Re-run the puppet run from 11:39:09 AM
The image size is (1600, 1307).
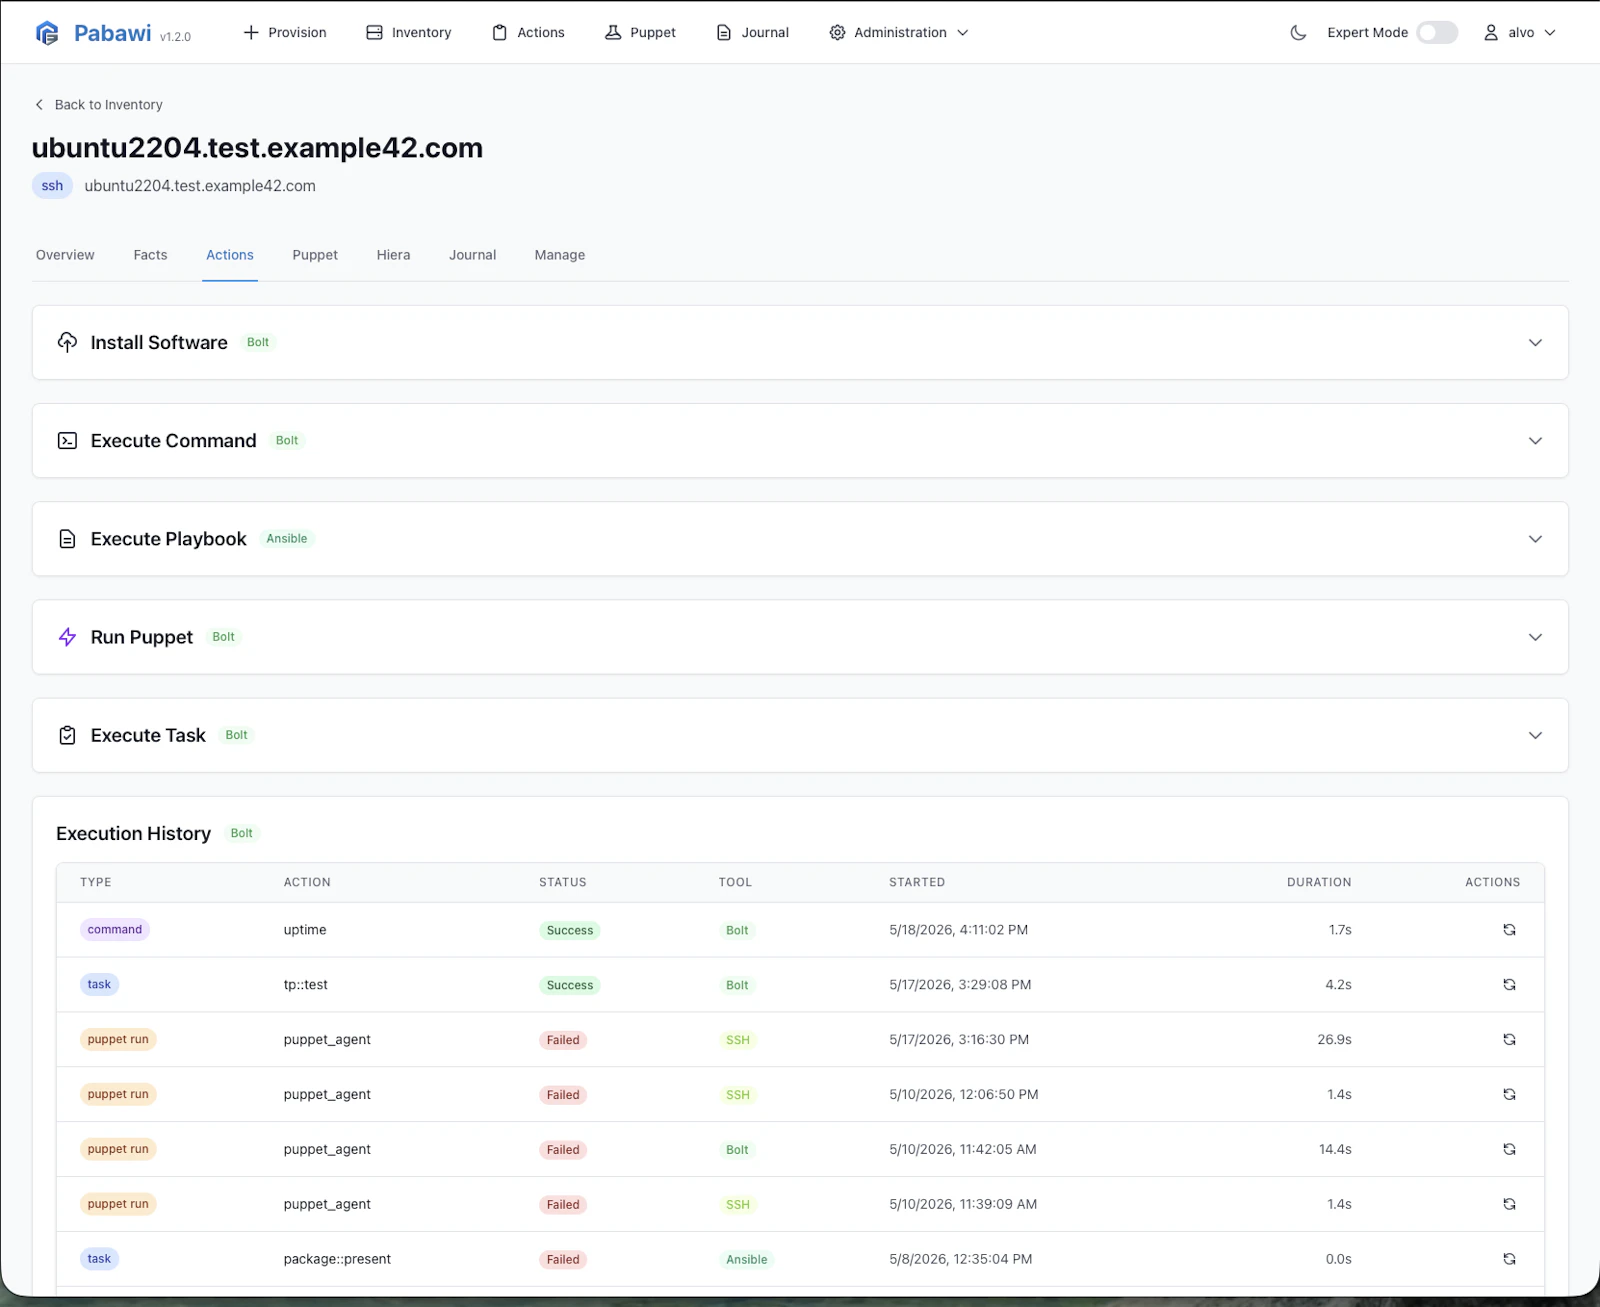click(1509, 1205)
